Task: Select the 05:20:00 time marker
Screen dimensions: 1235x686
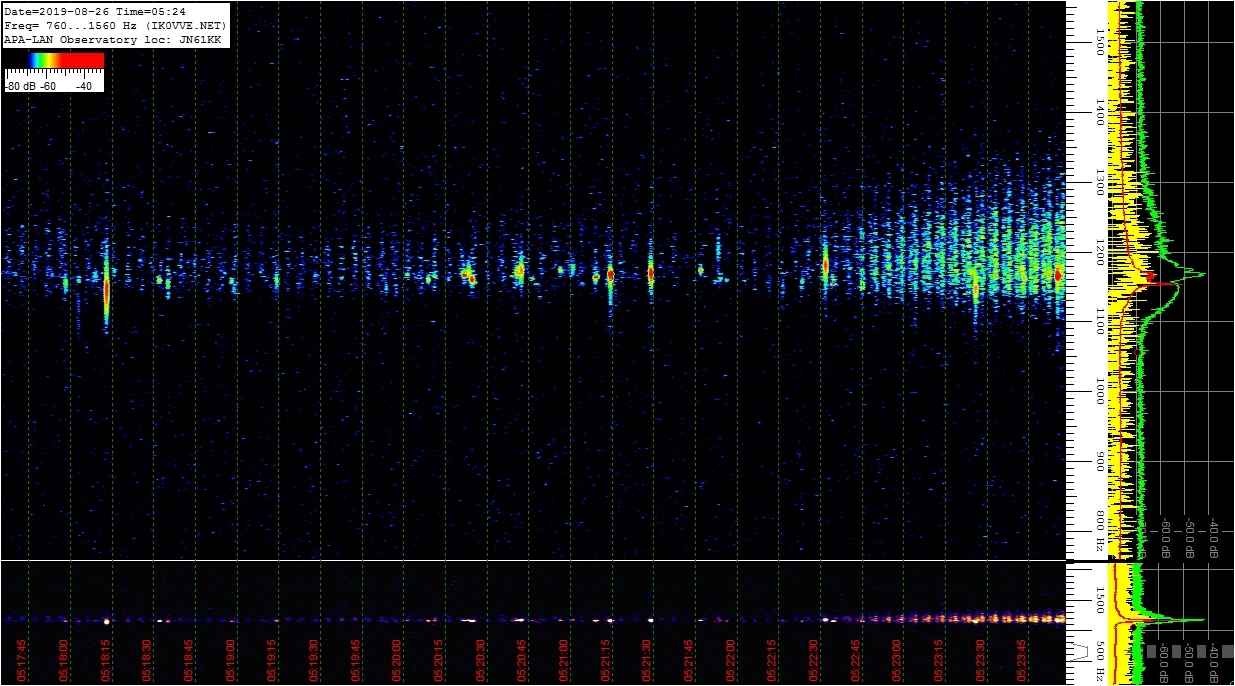Action: click(397, 660)
